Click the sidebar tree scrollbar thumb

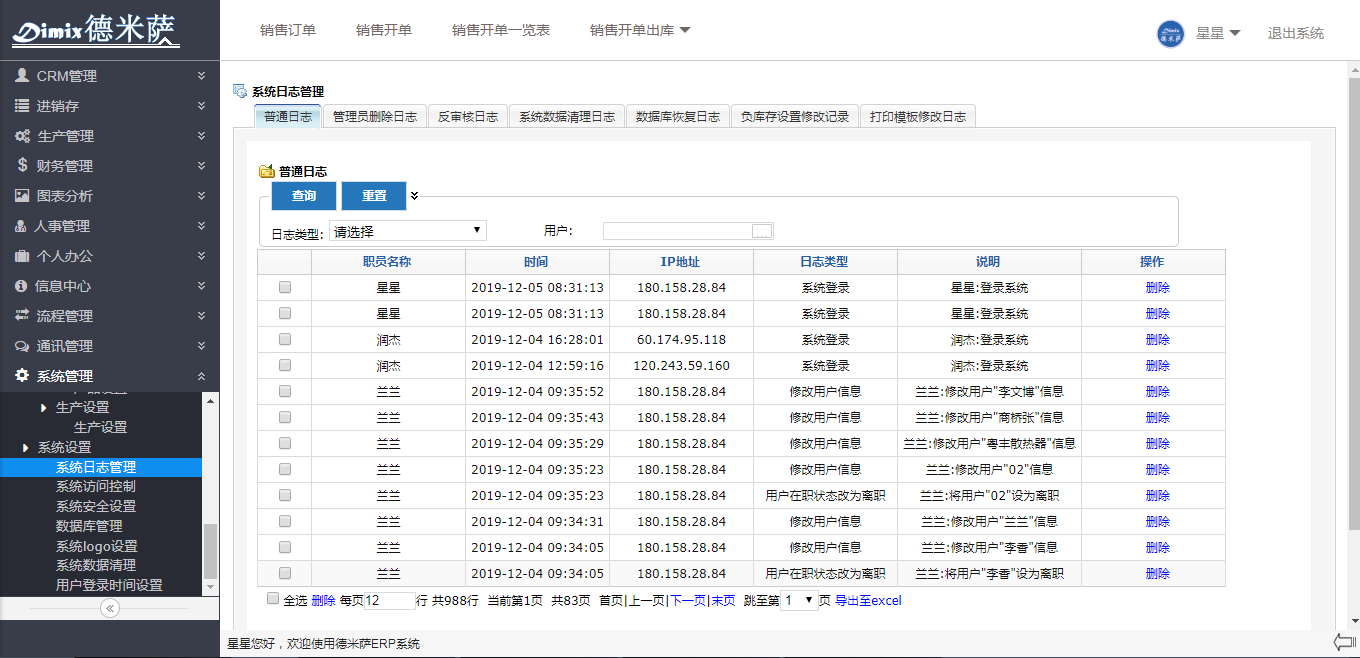tap(210, 551)
